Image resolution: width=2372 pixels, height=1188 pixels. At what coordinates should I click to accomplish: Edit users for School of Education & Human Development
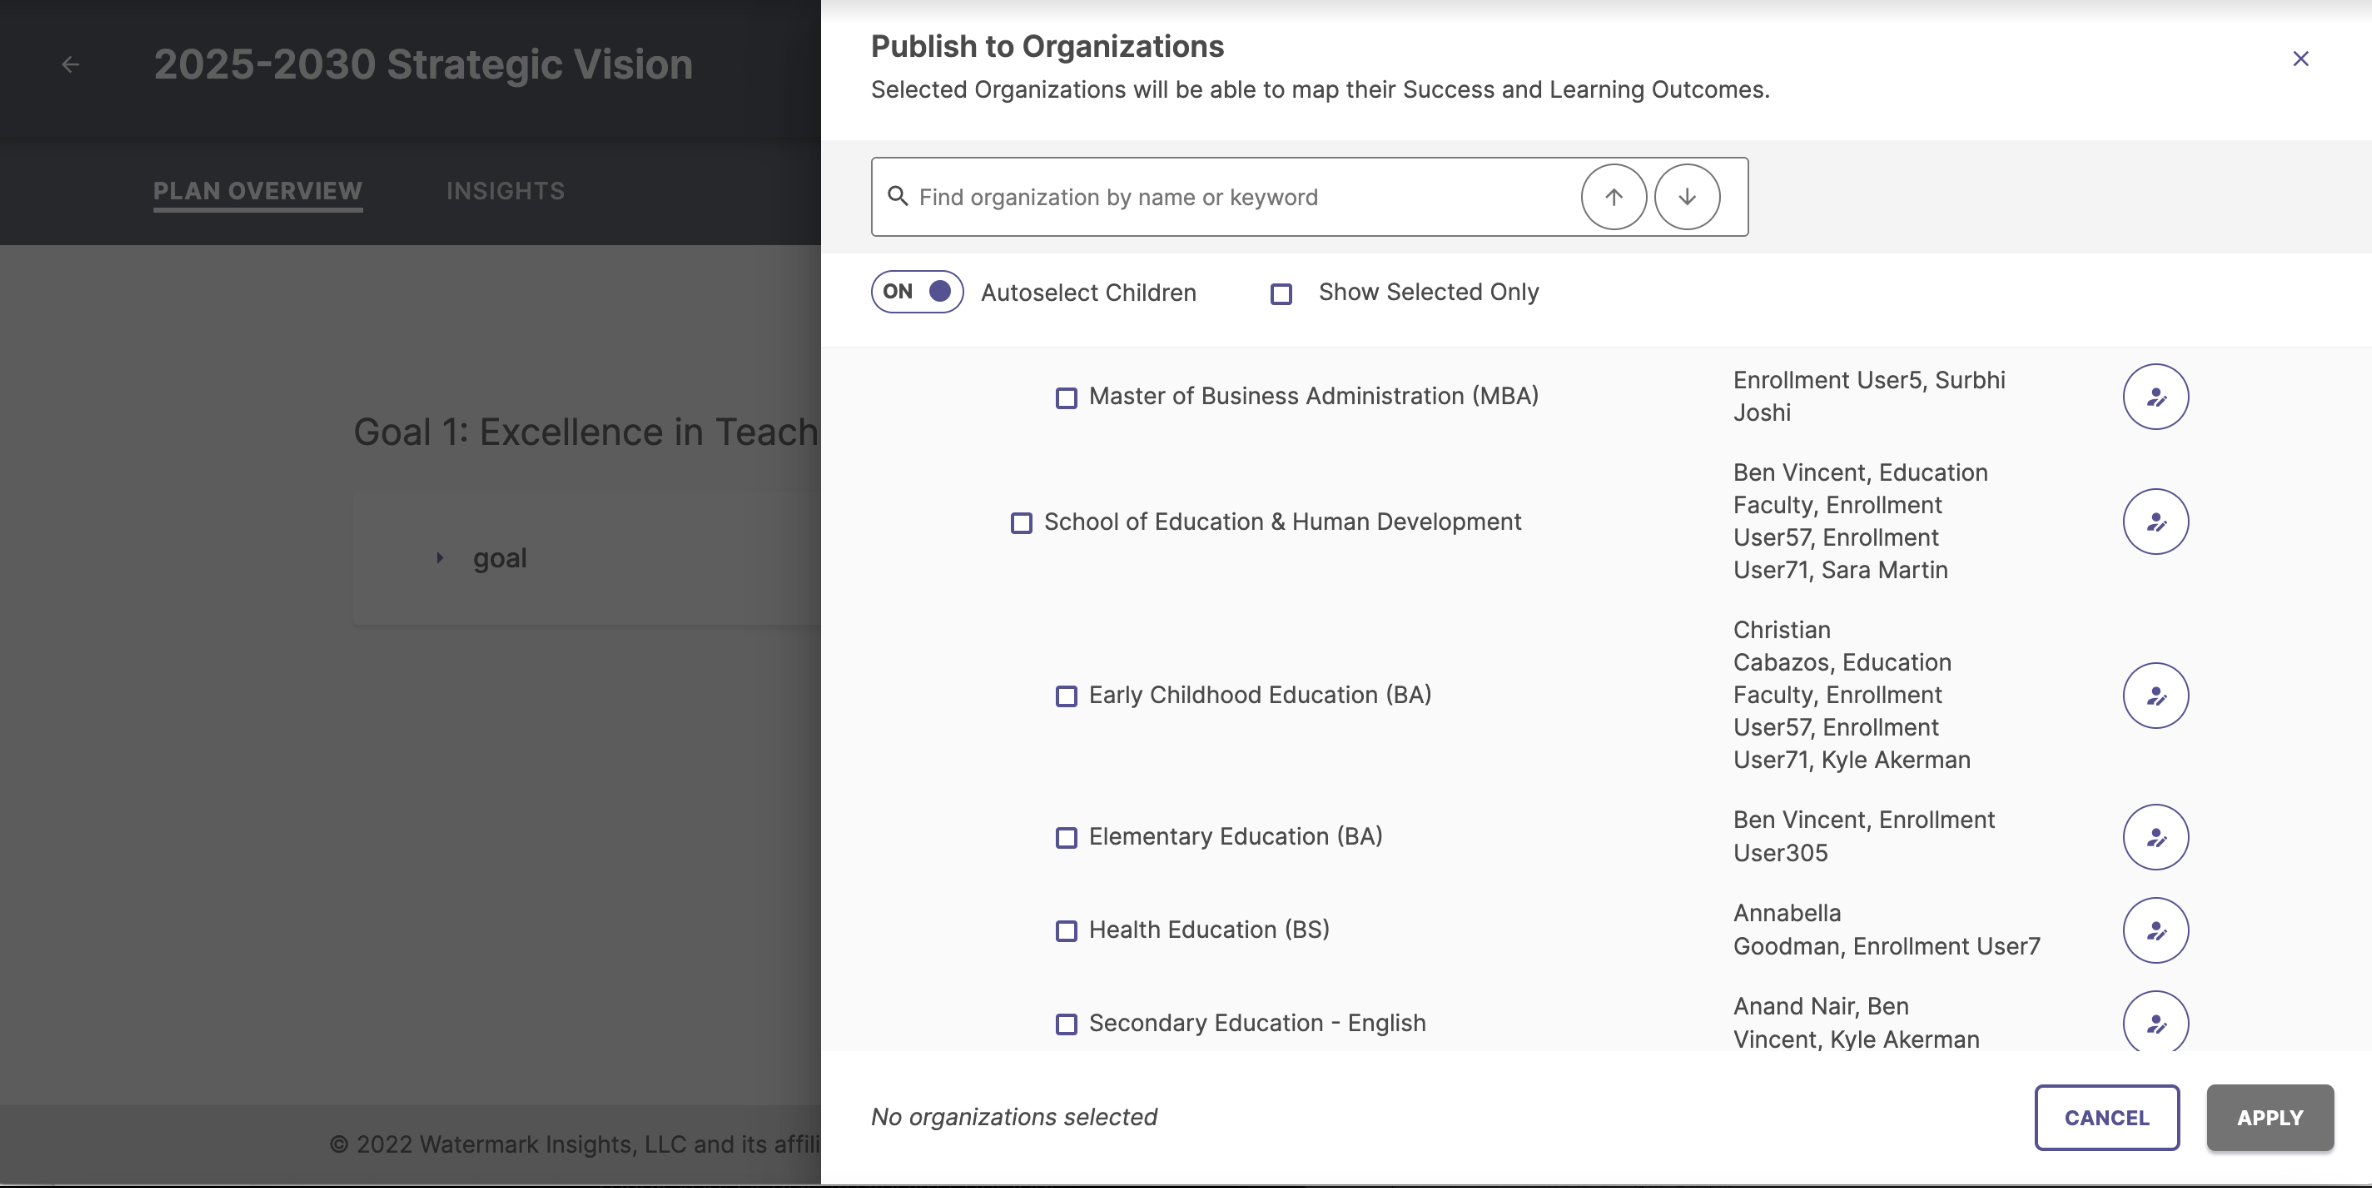point(2155,522)
